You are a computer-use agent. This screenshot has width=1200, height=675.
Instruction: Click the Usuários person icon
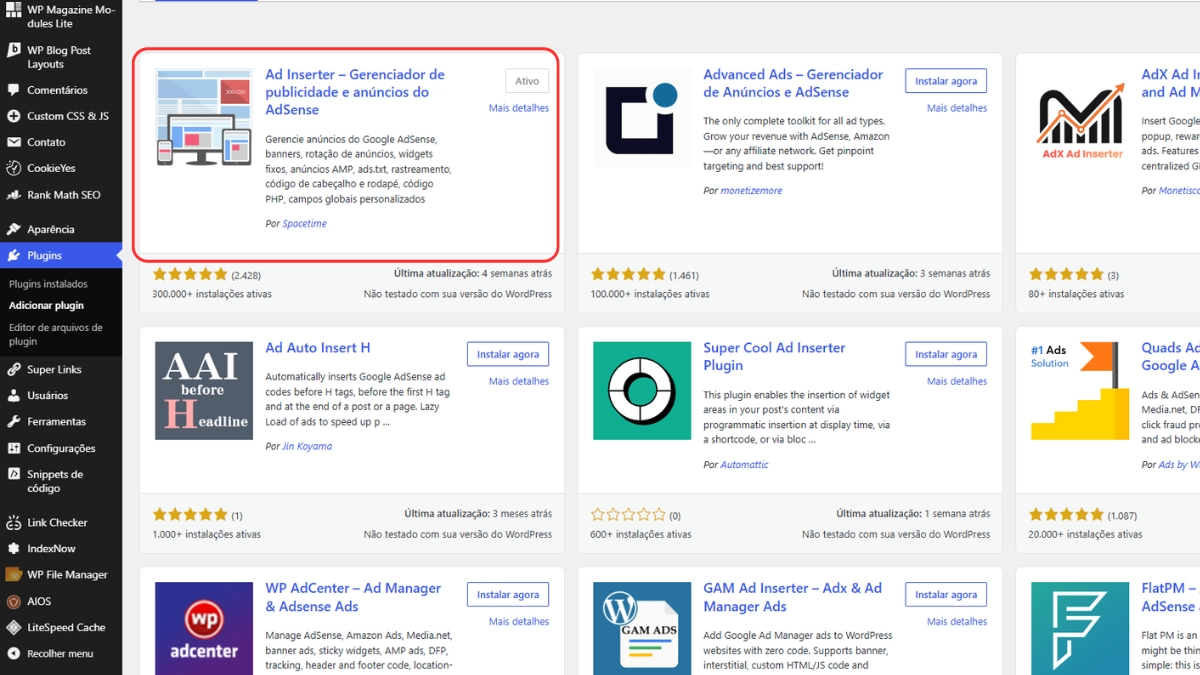tap(13, 395)
